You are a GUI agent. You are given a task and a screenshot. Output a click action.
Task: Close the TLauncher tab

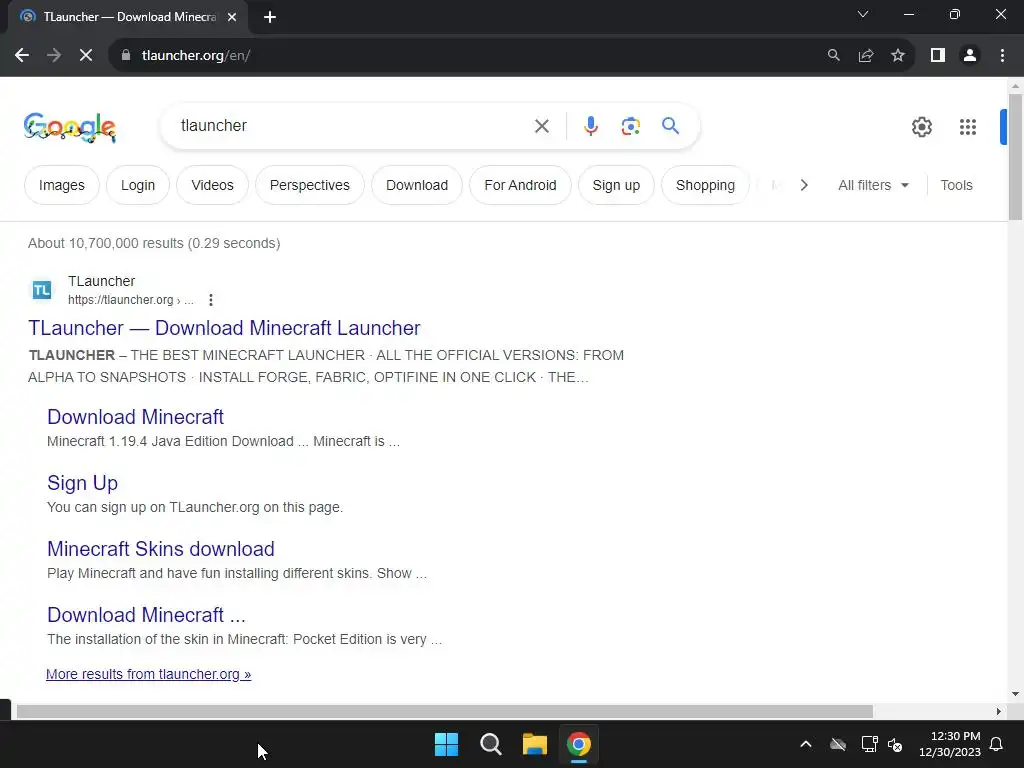(x=232, y=17)
